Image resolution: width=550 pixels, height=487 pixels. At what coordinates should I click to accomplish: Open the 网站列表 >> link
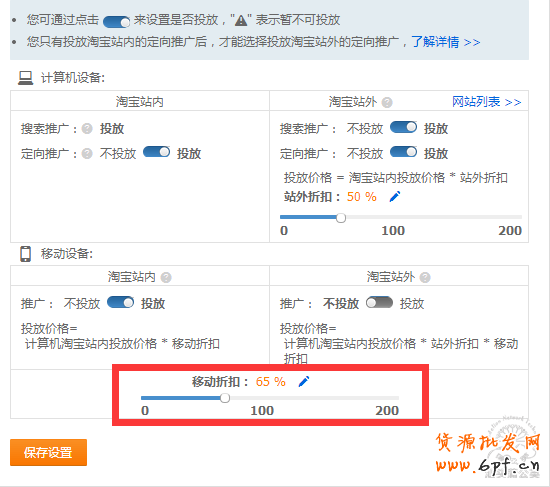487,102
